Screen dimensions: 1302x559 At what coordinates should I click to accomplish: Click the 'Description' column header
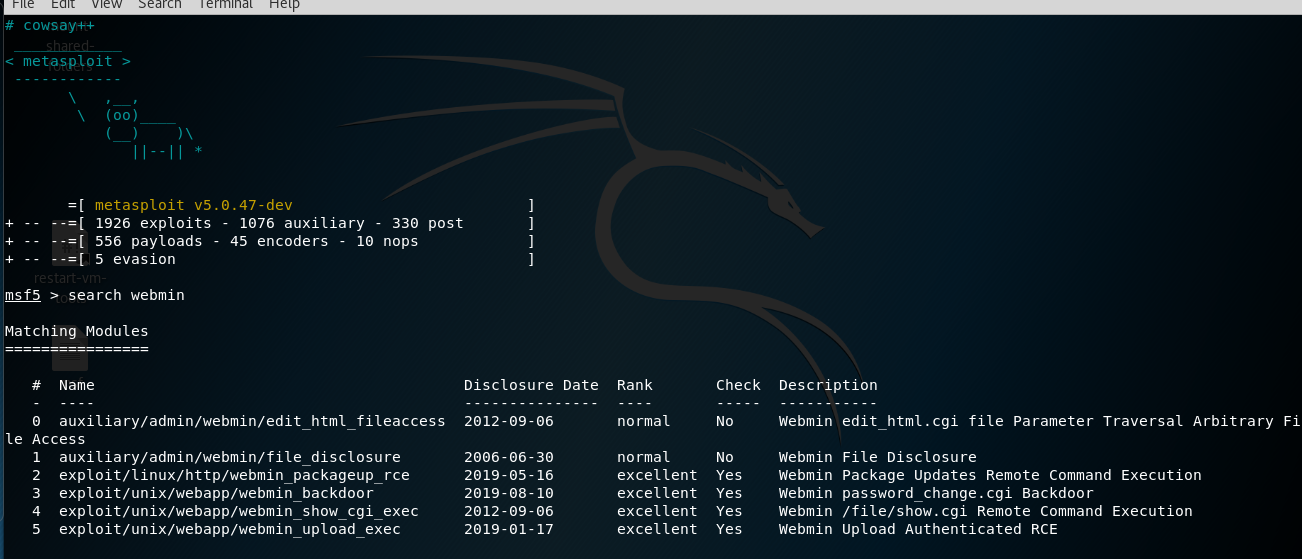pyautogui.click(x=828, y=386)
